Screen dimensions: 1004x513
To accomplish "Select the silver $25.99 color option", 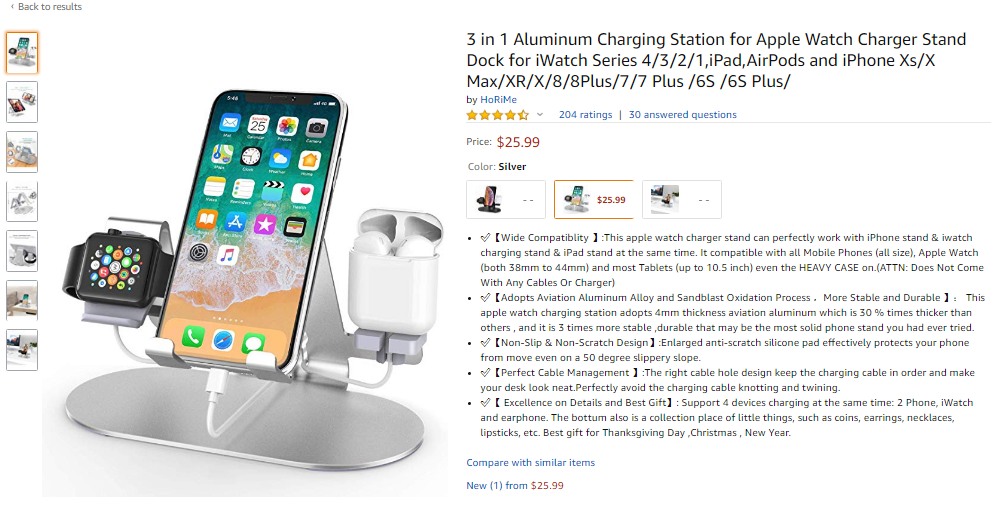I will 594,200.
